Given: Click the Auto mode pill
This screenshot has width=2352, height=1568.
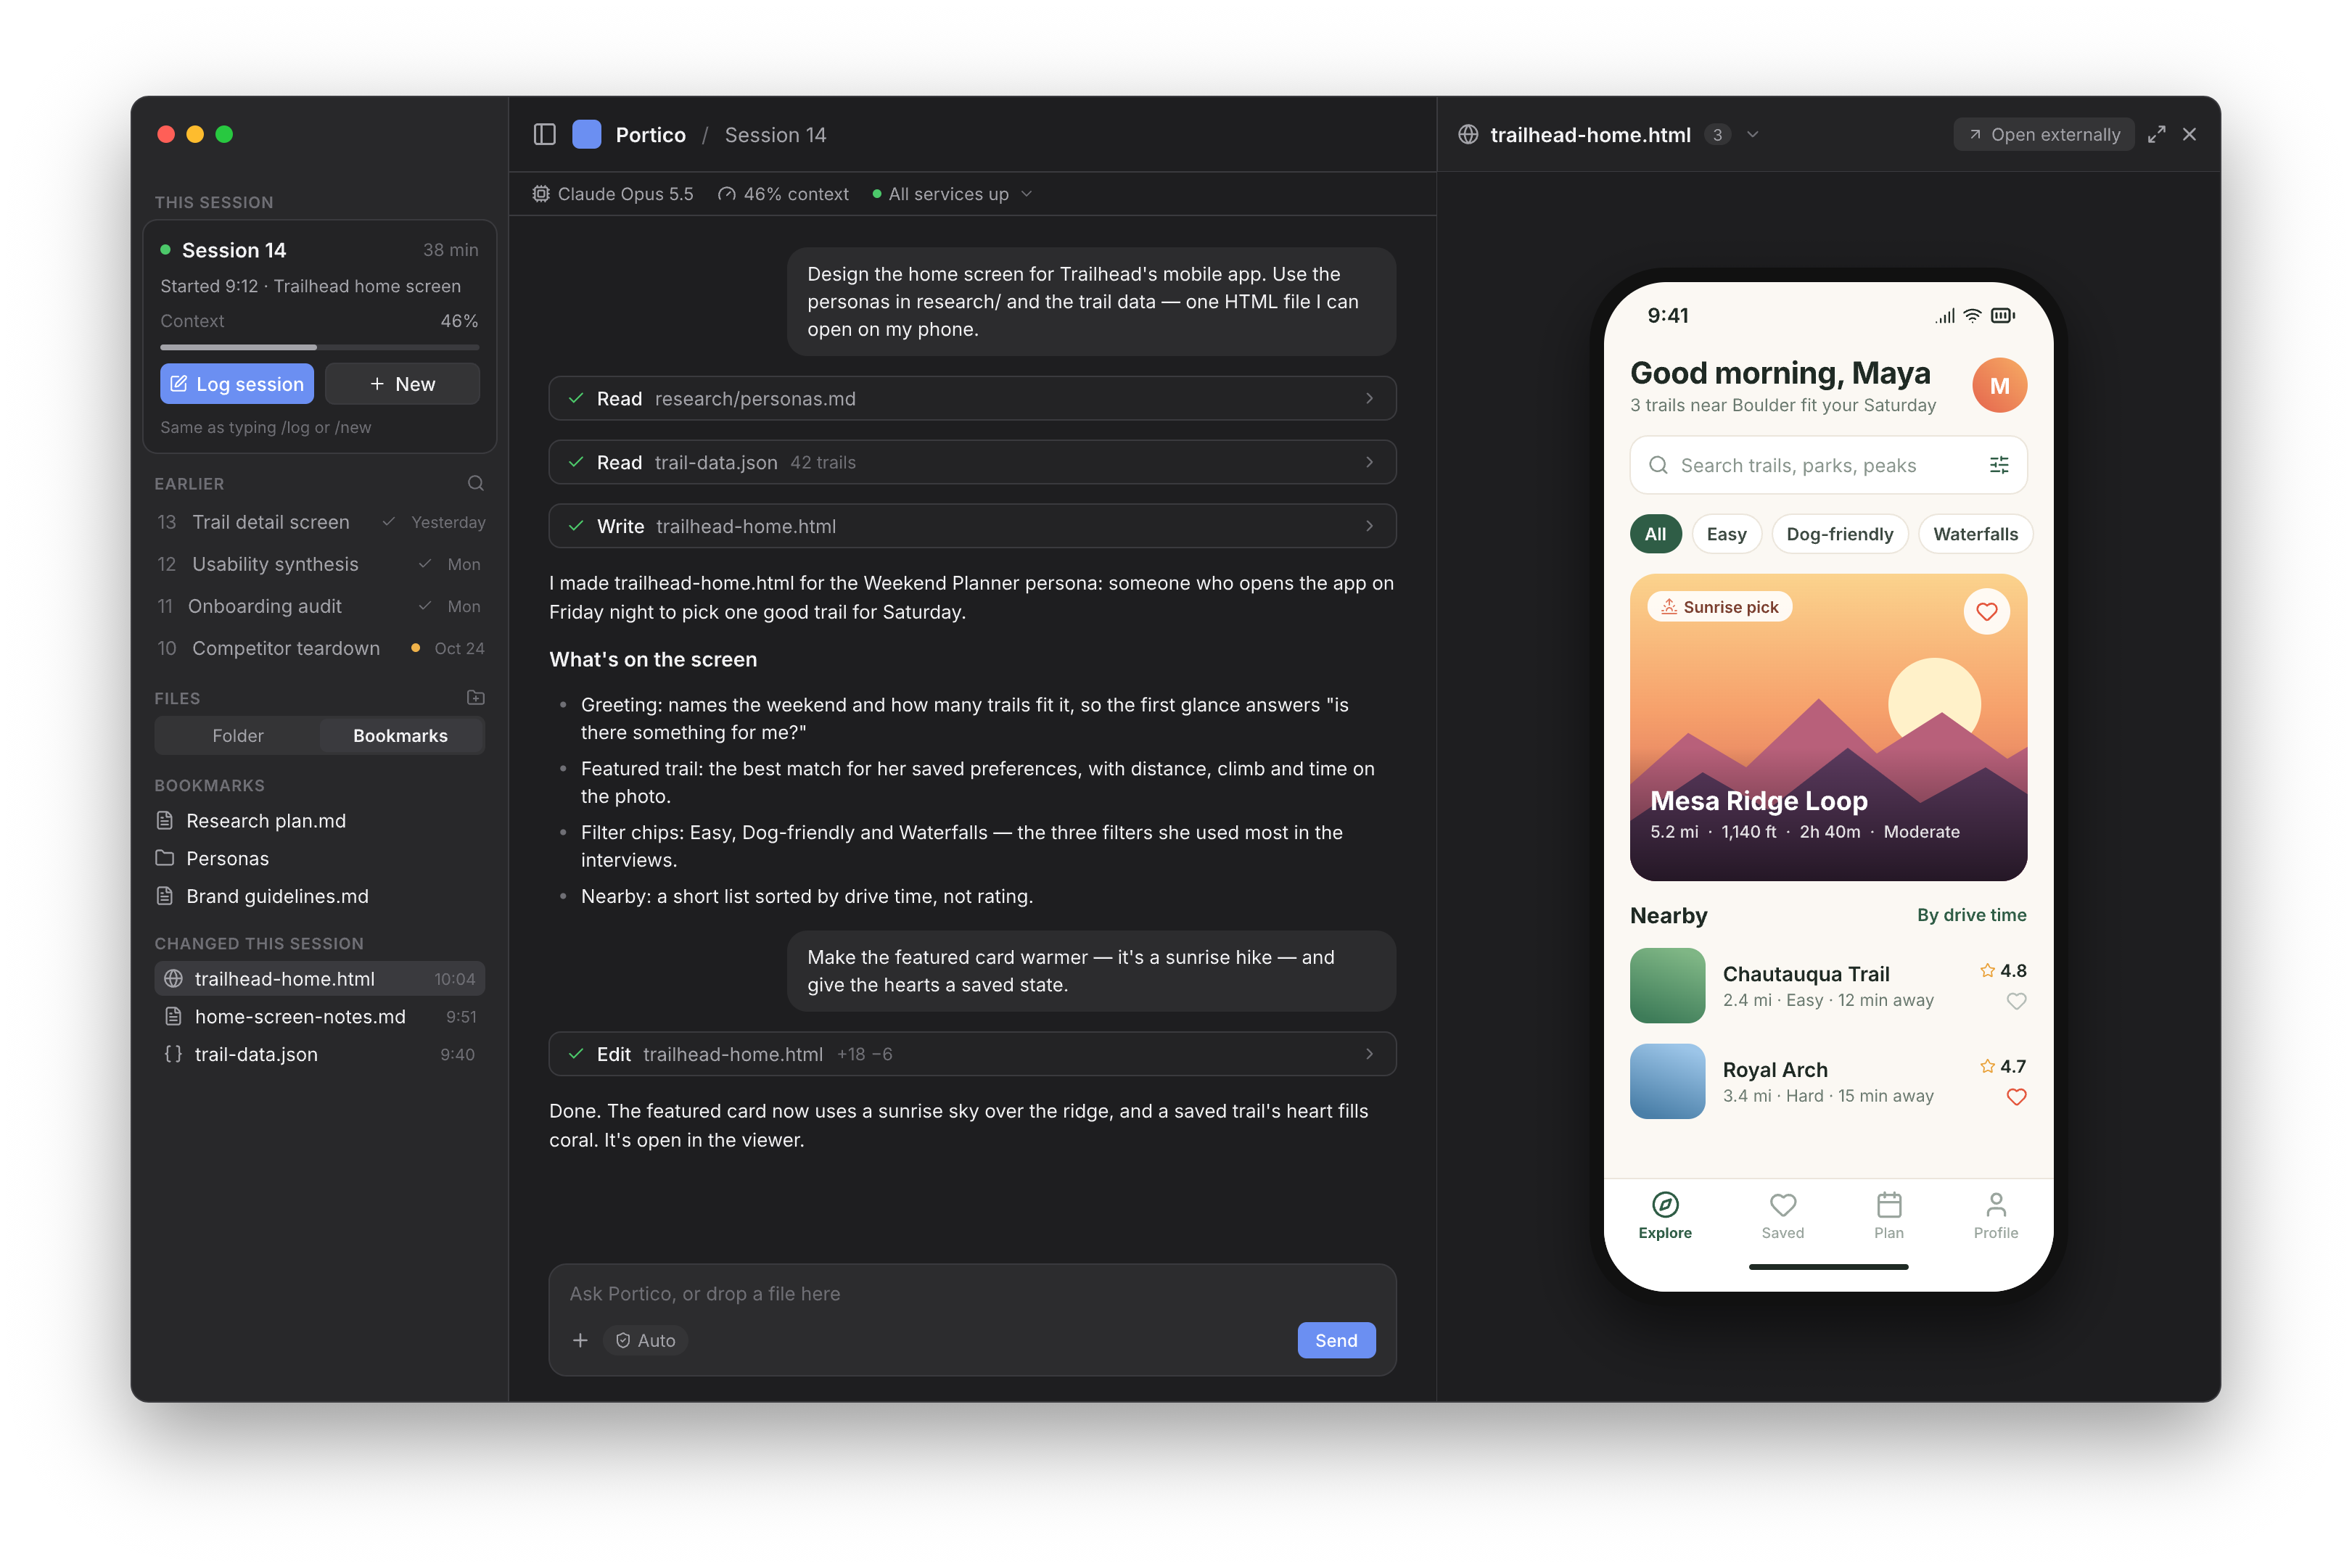Looking at the screenshot, I should pyautogui.click(x=645, y=1340).
